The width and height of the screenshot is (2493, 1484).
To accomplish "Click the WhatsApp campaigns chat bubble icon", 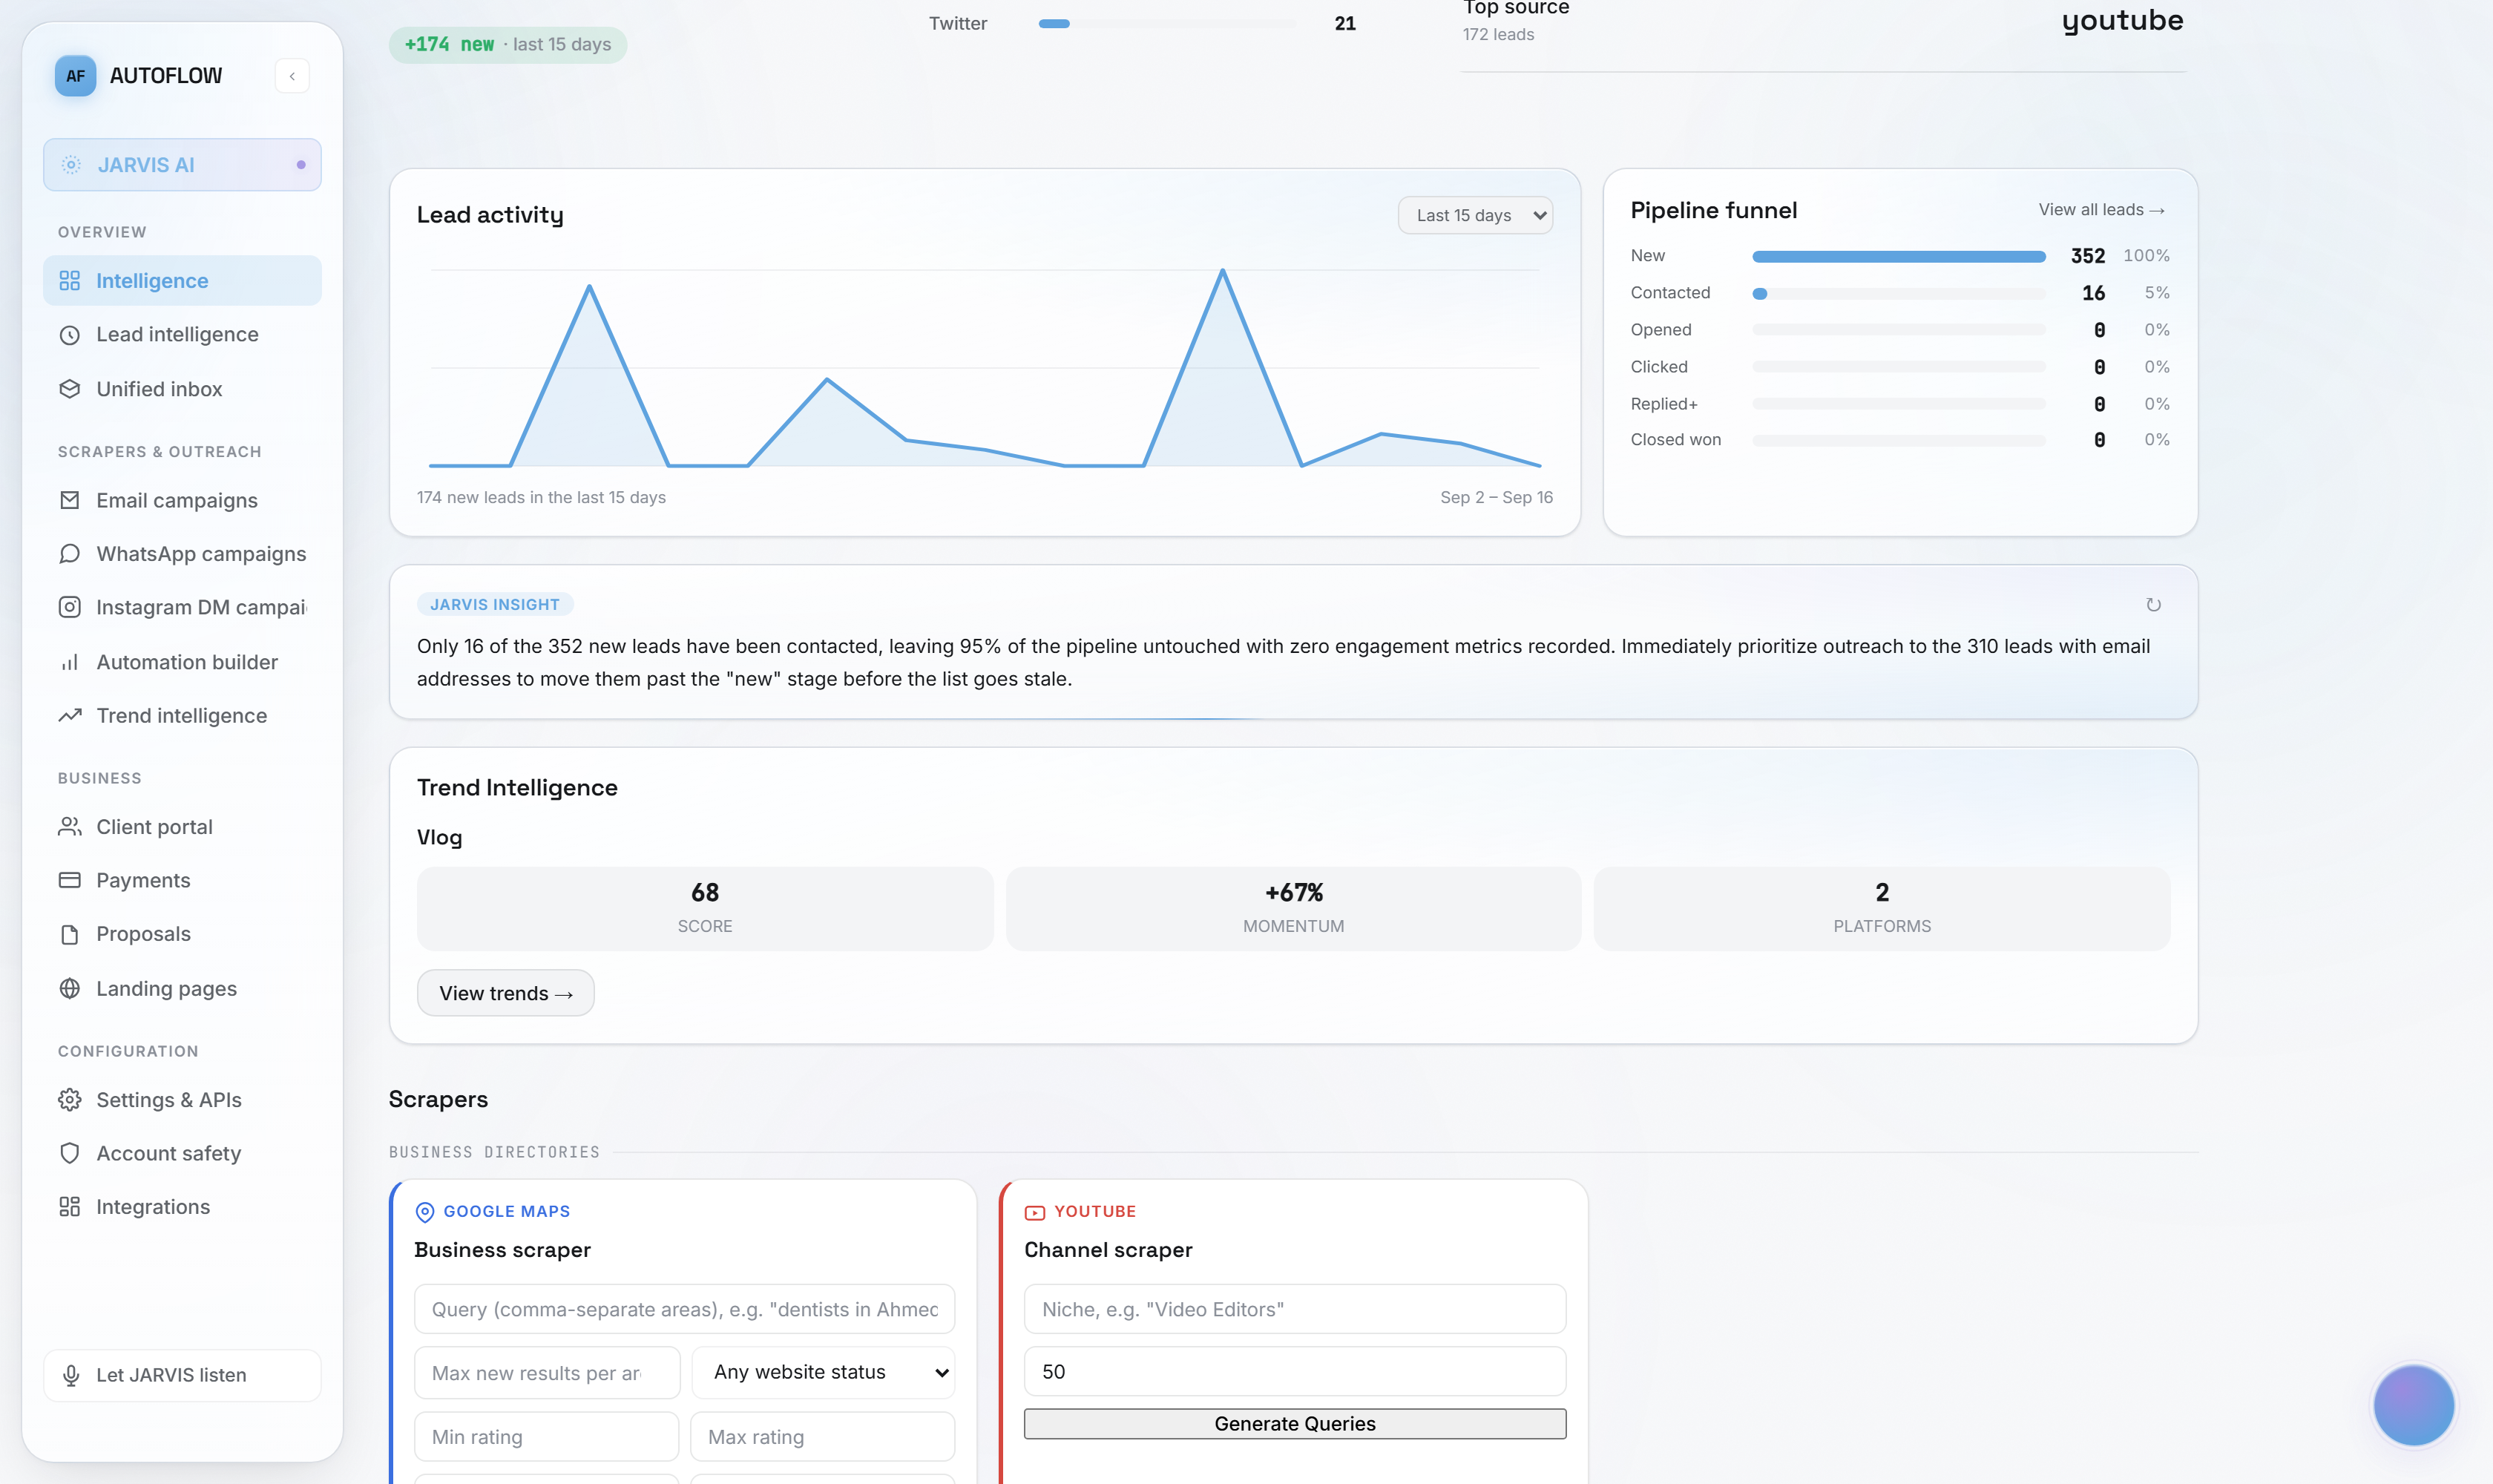I will [70, 554].
